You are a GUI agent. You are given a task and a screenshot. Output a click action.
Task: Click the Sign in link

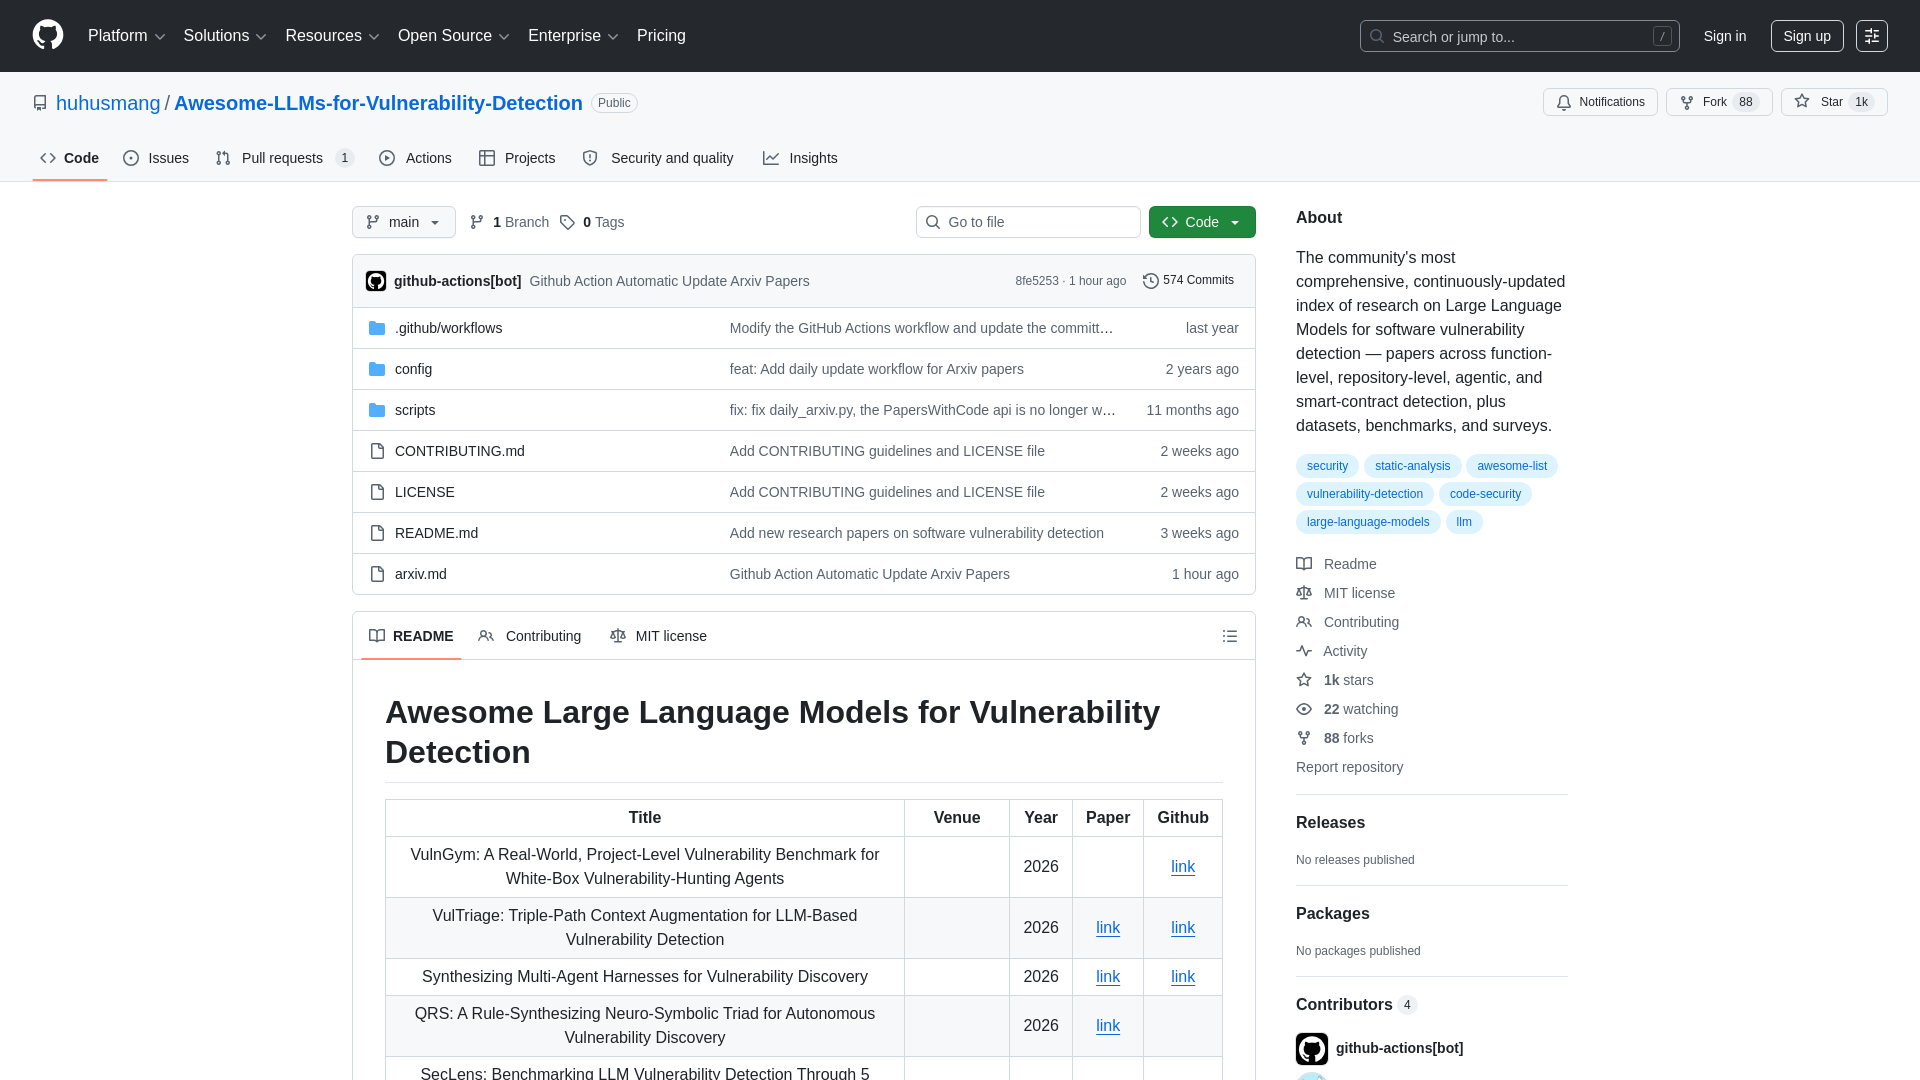click(1725, 36)
